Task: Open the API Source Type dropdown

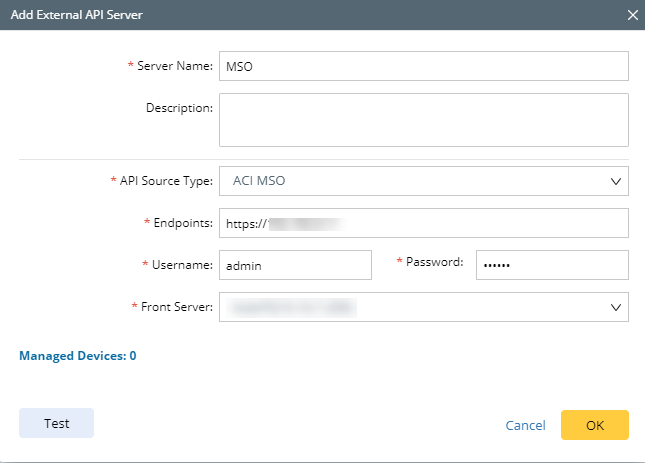Action: pos(410,181)
